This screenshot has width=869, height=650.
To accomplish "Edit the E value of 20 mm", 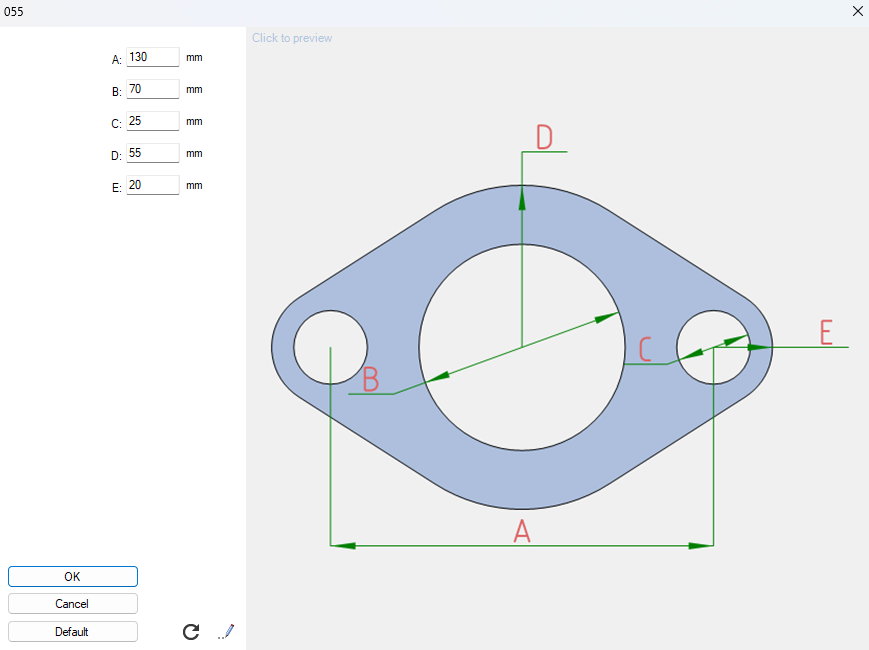I will pos(151,185).
